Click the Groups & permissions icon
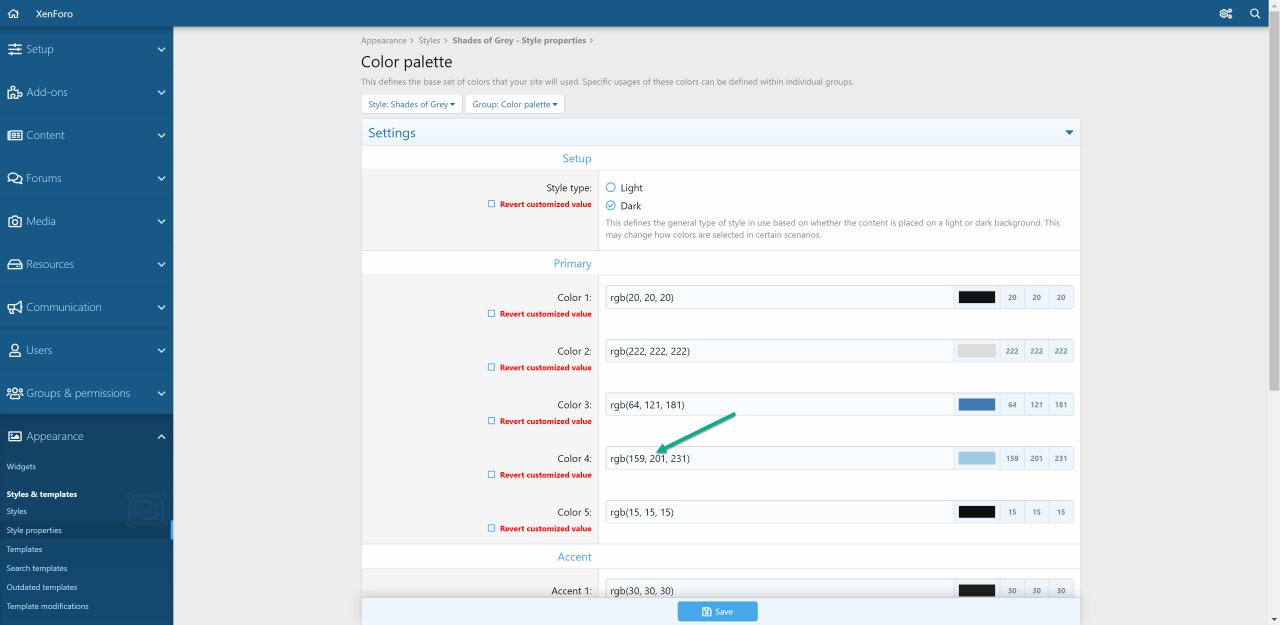The width and height of the screenshot is (1280, 625). click(x=15, y=393)
